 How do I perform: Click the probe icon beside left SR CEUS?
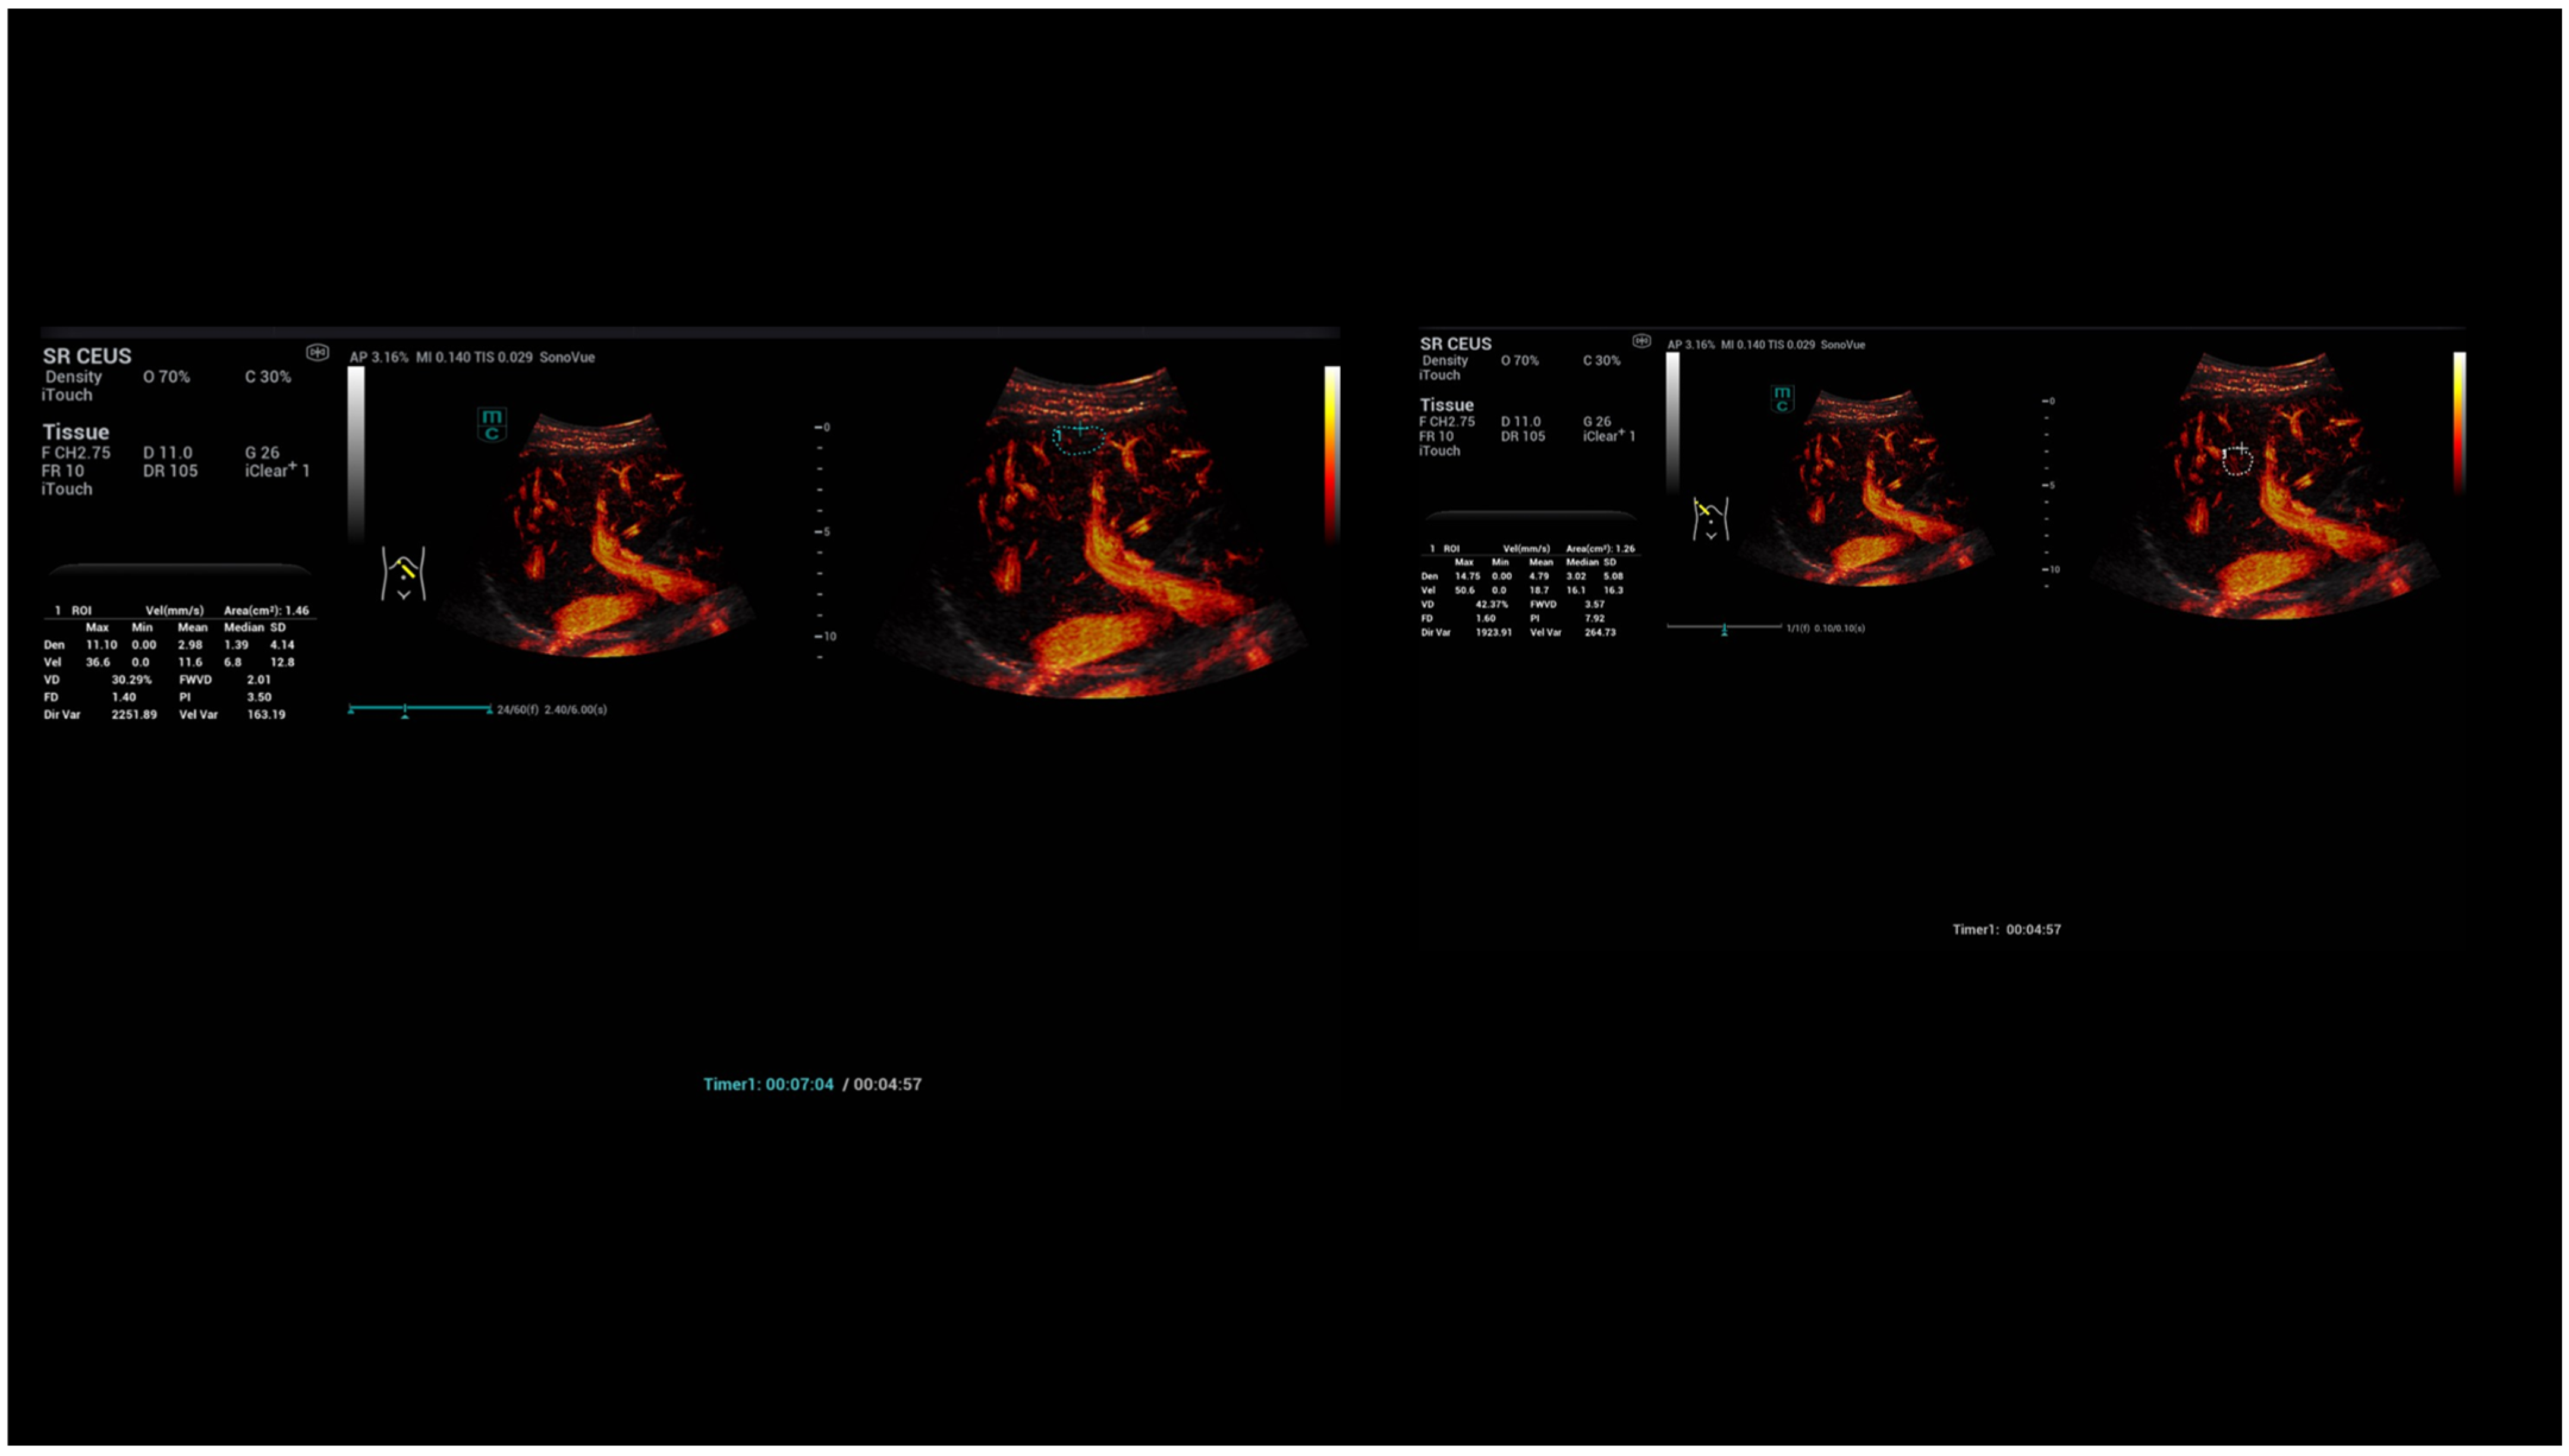[x=317, y=352]
